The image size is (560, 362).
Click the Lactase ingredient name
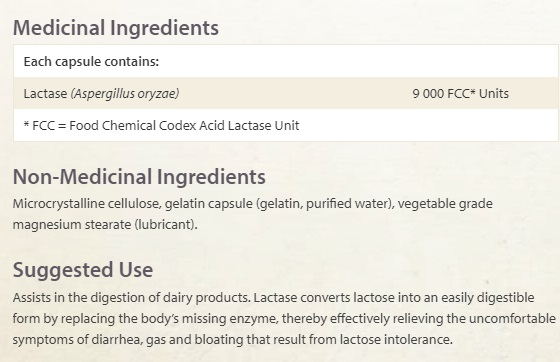coord(45,94)
